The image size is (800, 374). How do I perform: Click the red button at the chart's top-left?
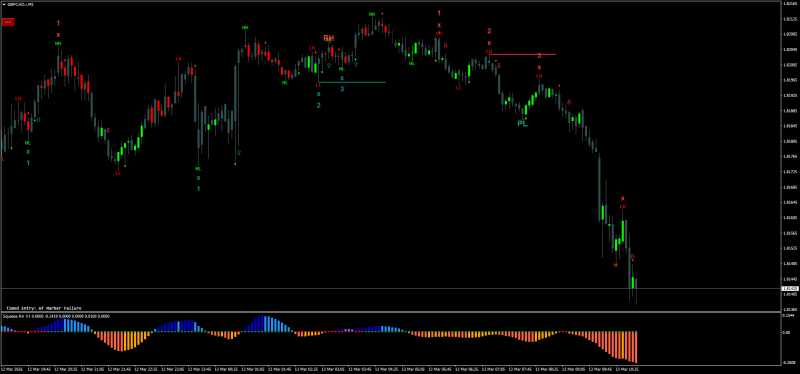8,22
